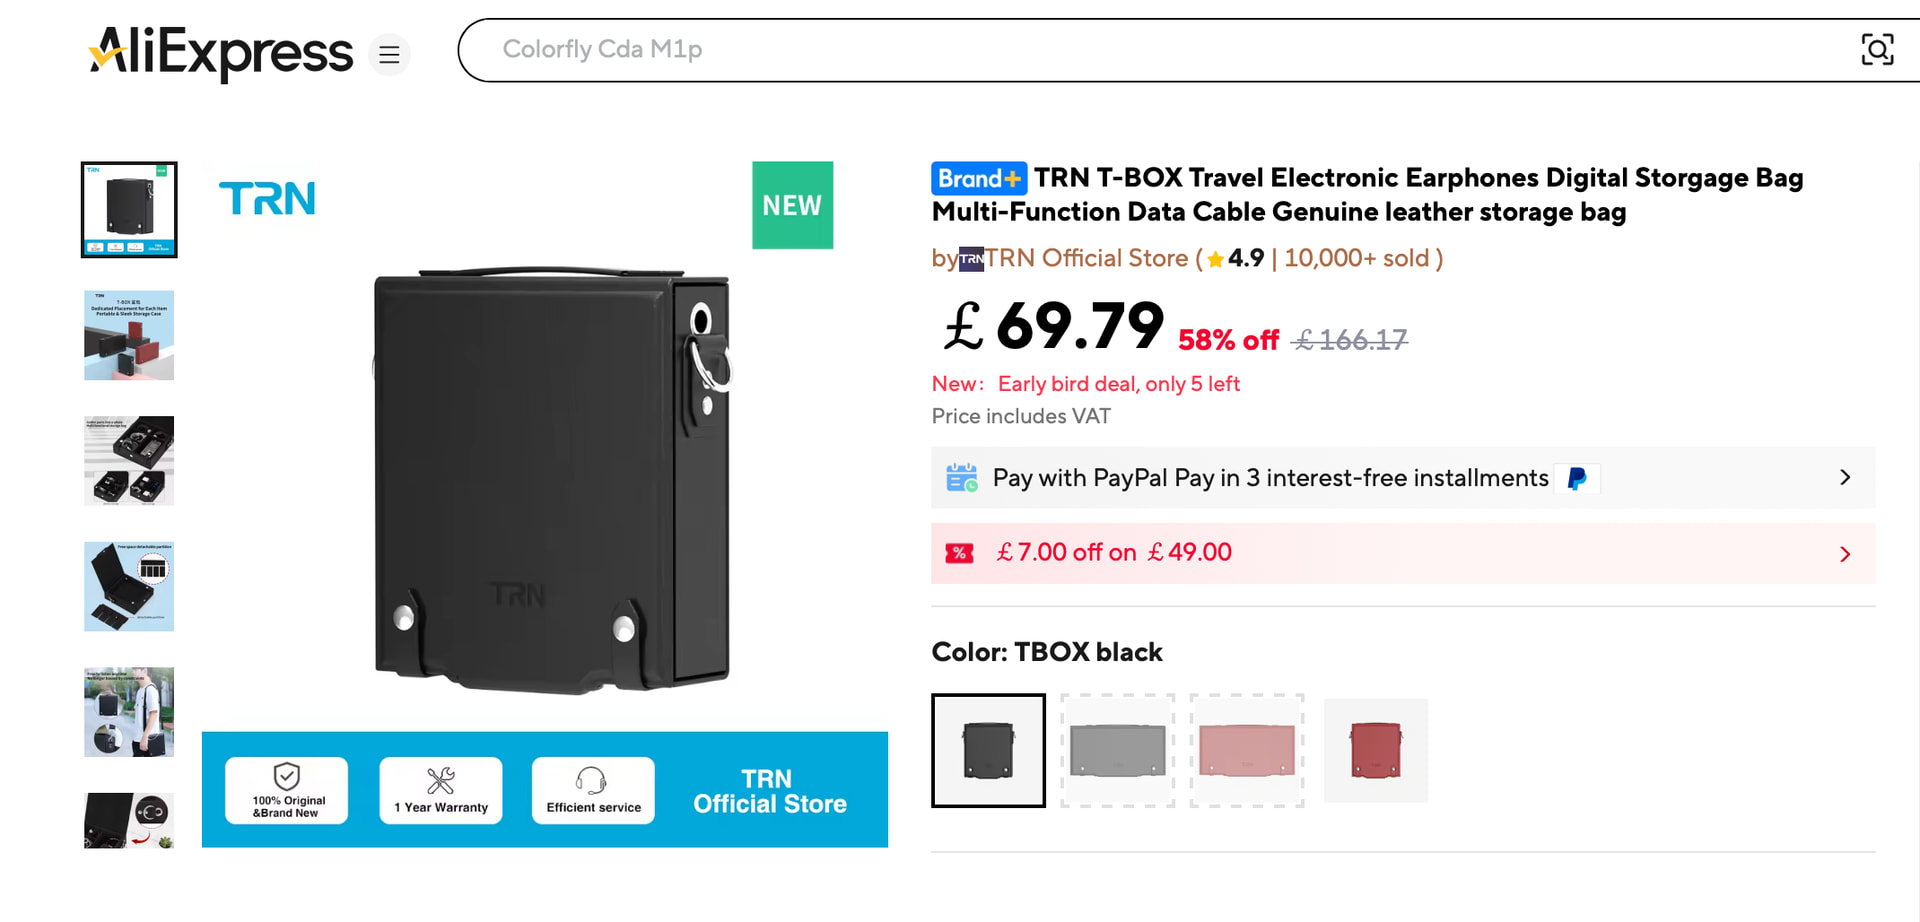Open the TRN Official Store link
The image size is (1920, 922).
click(x=1087, y=259)
